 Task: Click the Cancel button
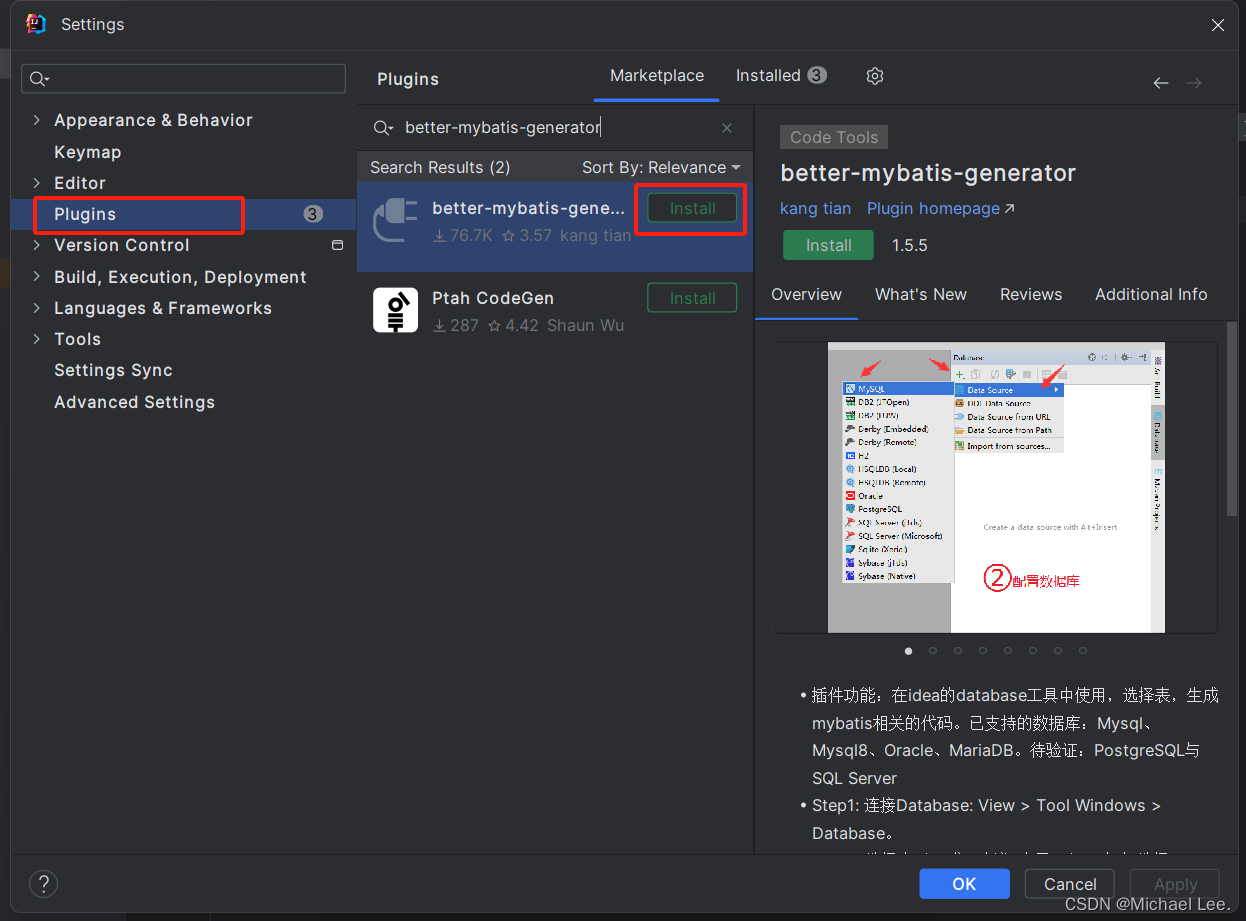(x=1070, y=884)
